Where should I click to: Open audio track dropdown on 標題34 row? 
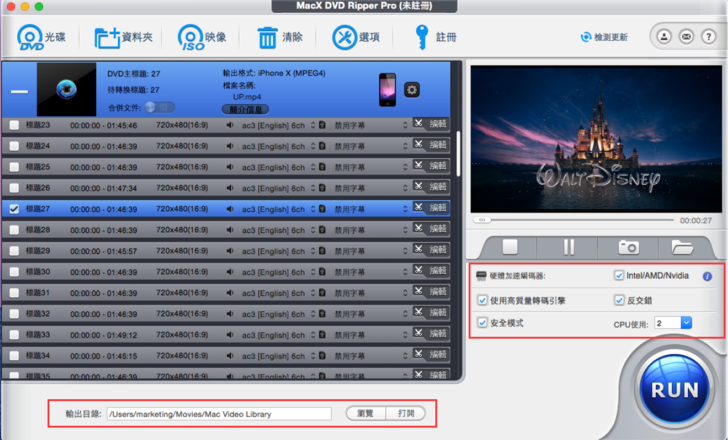[x=313, y=356]
